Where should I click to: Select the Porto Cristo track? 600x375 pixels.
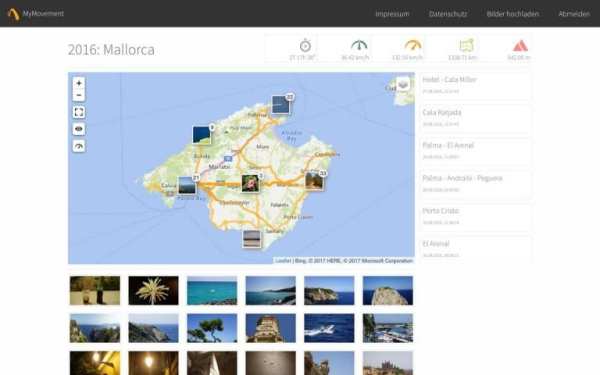tap(474, 216)
